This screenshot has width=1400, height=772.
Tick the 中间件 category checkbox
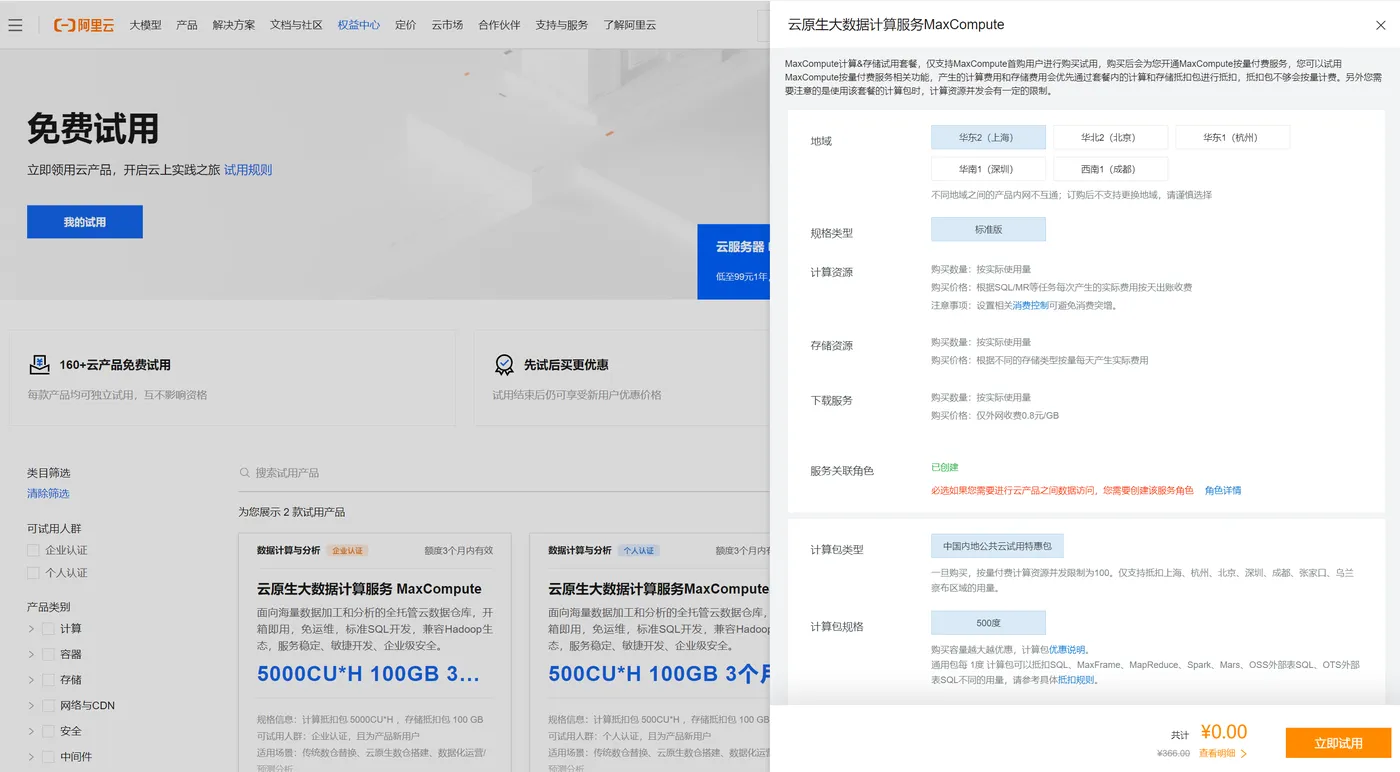48,757
